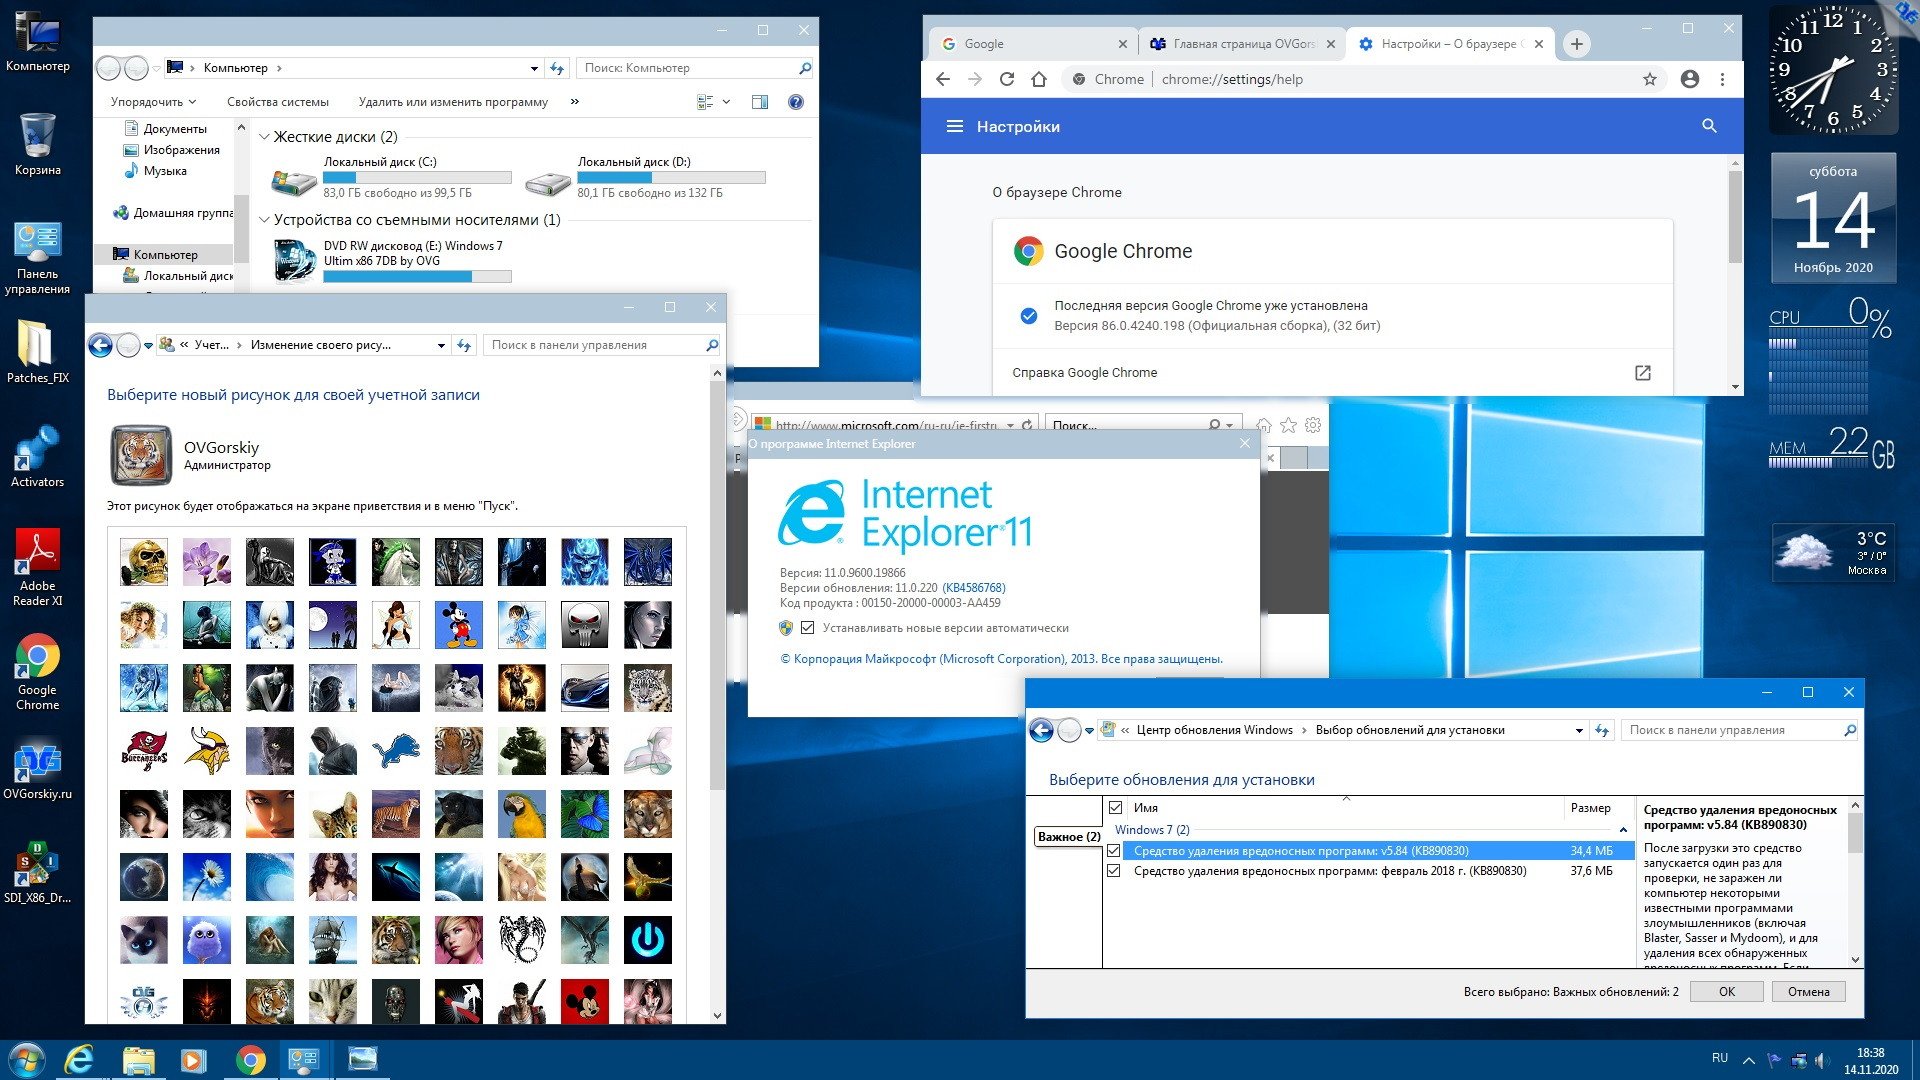Open SDI_X86_Dr... desktop shortcut
1920x1080 pixels.
(37, 874)
